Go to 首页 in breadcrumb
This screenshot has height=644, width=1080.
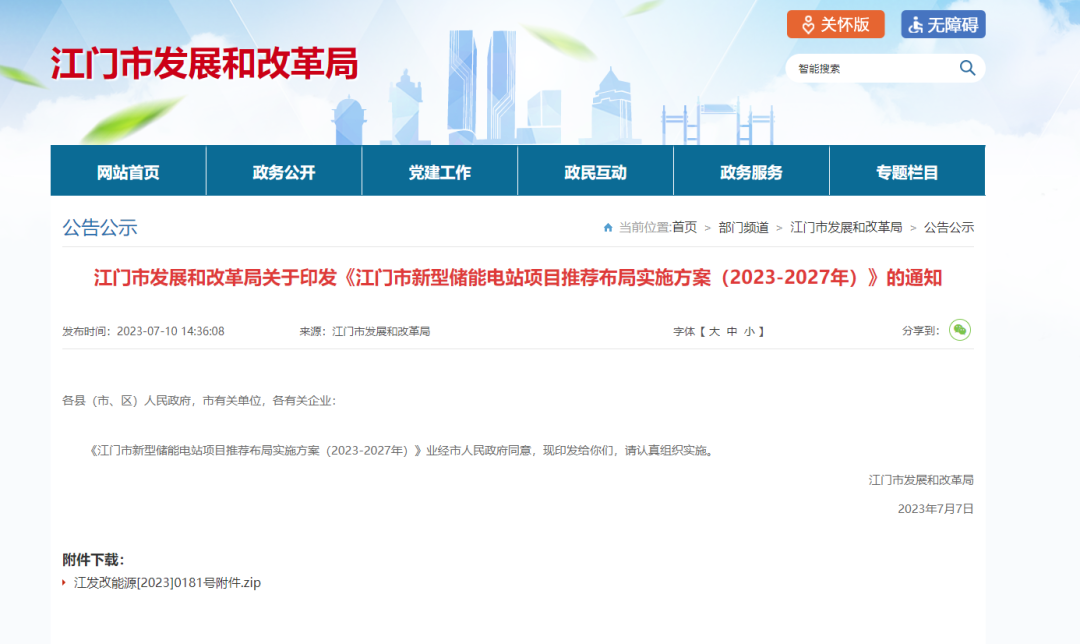pyautogui.click(x=685, y=228)
